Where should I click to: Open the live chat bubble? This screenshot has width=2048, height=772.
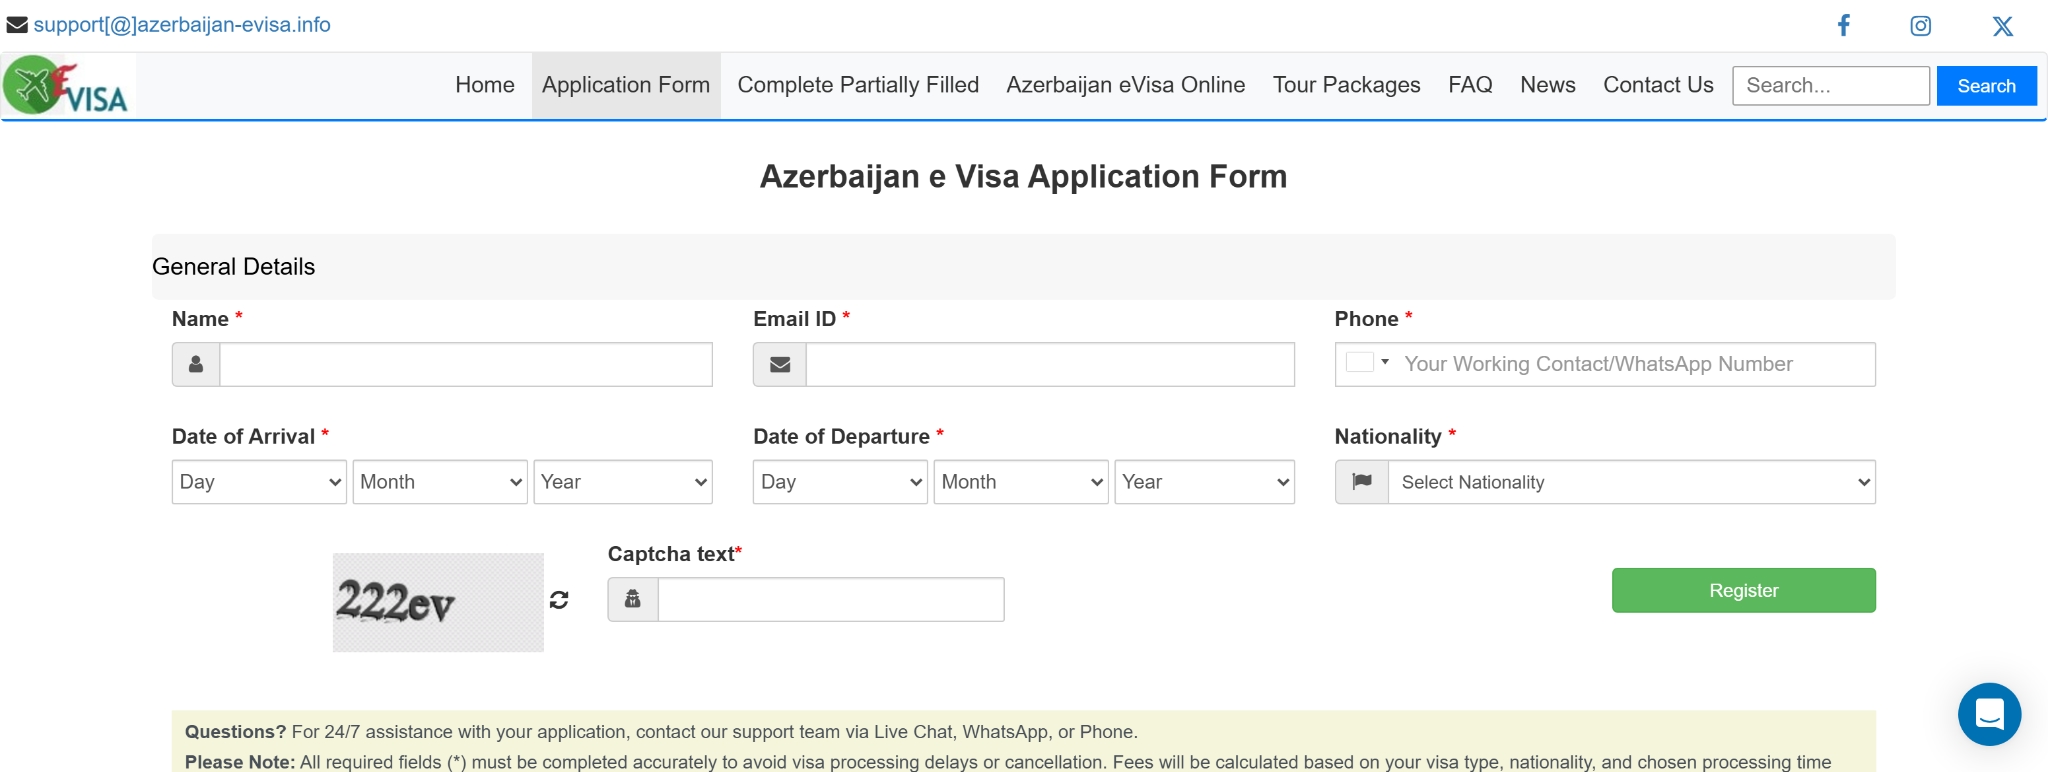click(1989, 714)
